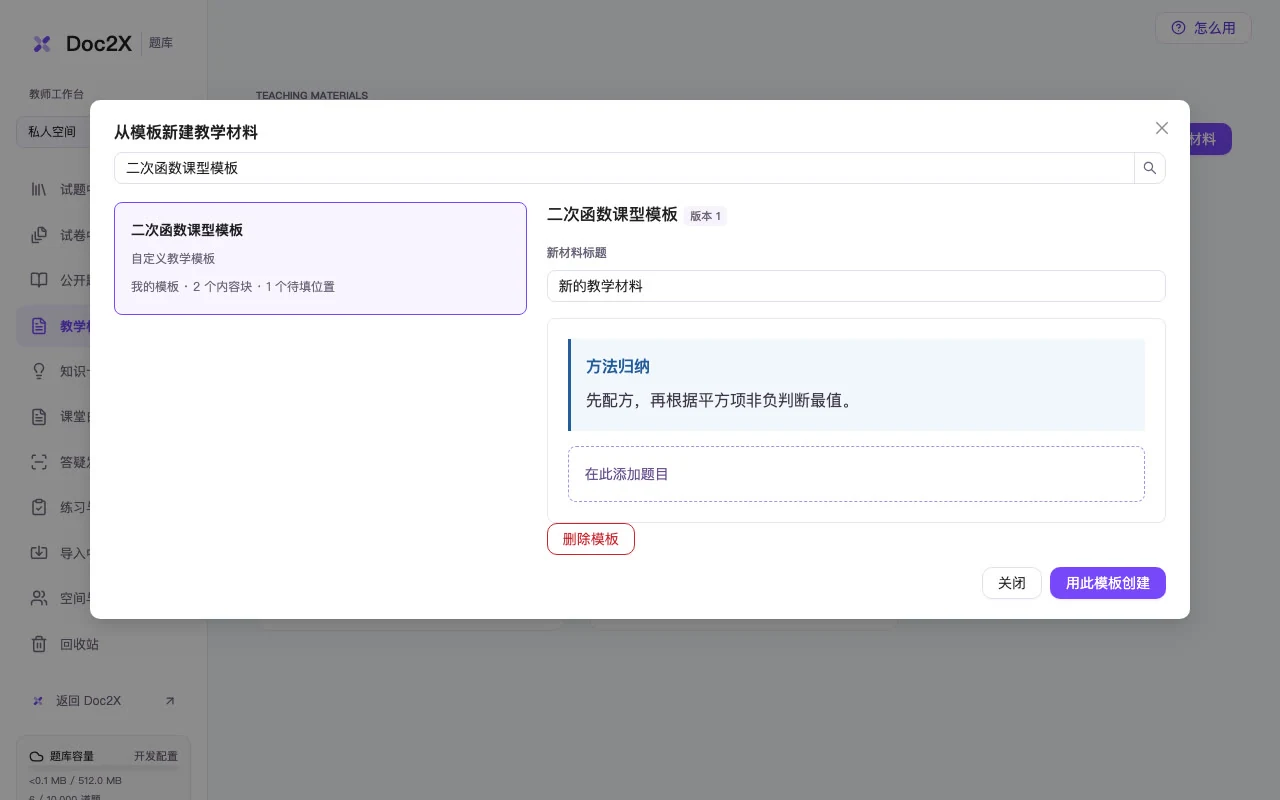Close the template dialog with X
Viewport: 1280px width, 800px height.
(x=1162, y=128)
